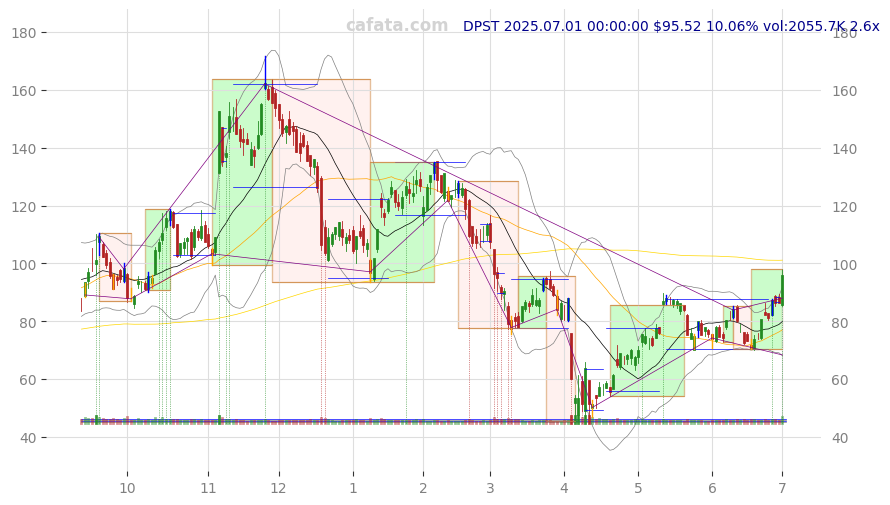The height and width of the screenshot is (505, 890).
Task: Click the 140 label on right price axis
Action: click(845, 149)
